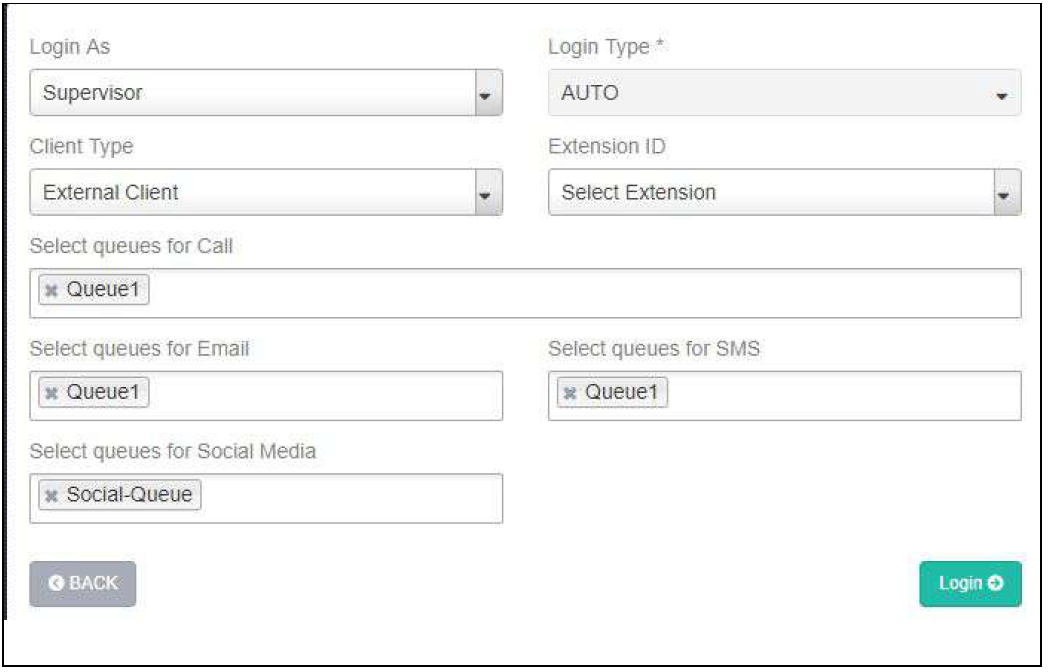The width and height of the screenshot is (1049, 672).
Task: Select the Supervisor combo box text
Action: pyautogui.click(x=250, y=94)
